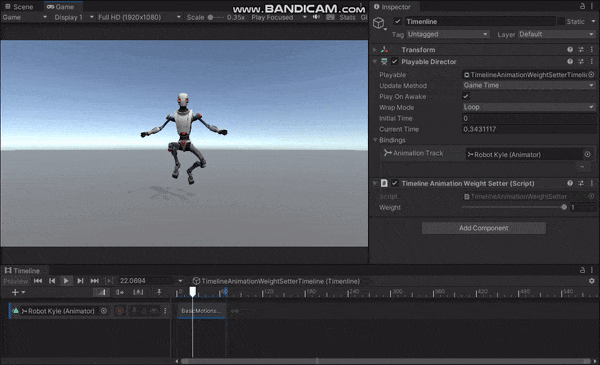Viewport: 600px width, 365px height.
Task: Pick object for the Script field
Action: pyautogui.click(x=591, y=196)
